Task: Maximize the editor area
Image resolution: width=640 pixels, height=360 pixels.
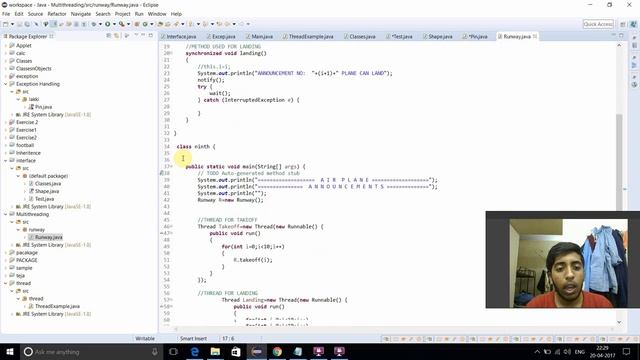Action: 621,36
